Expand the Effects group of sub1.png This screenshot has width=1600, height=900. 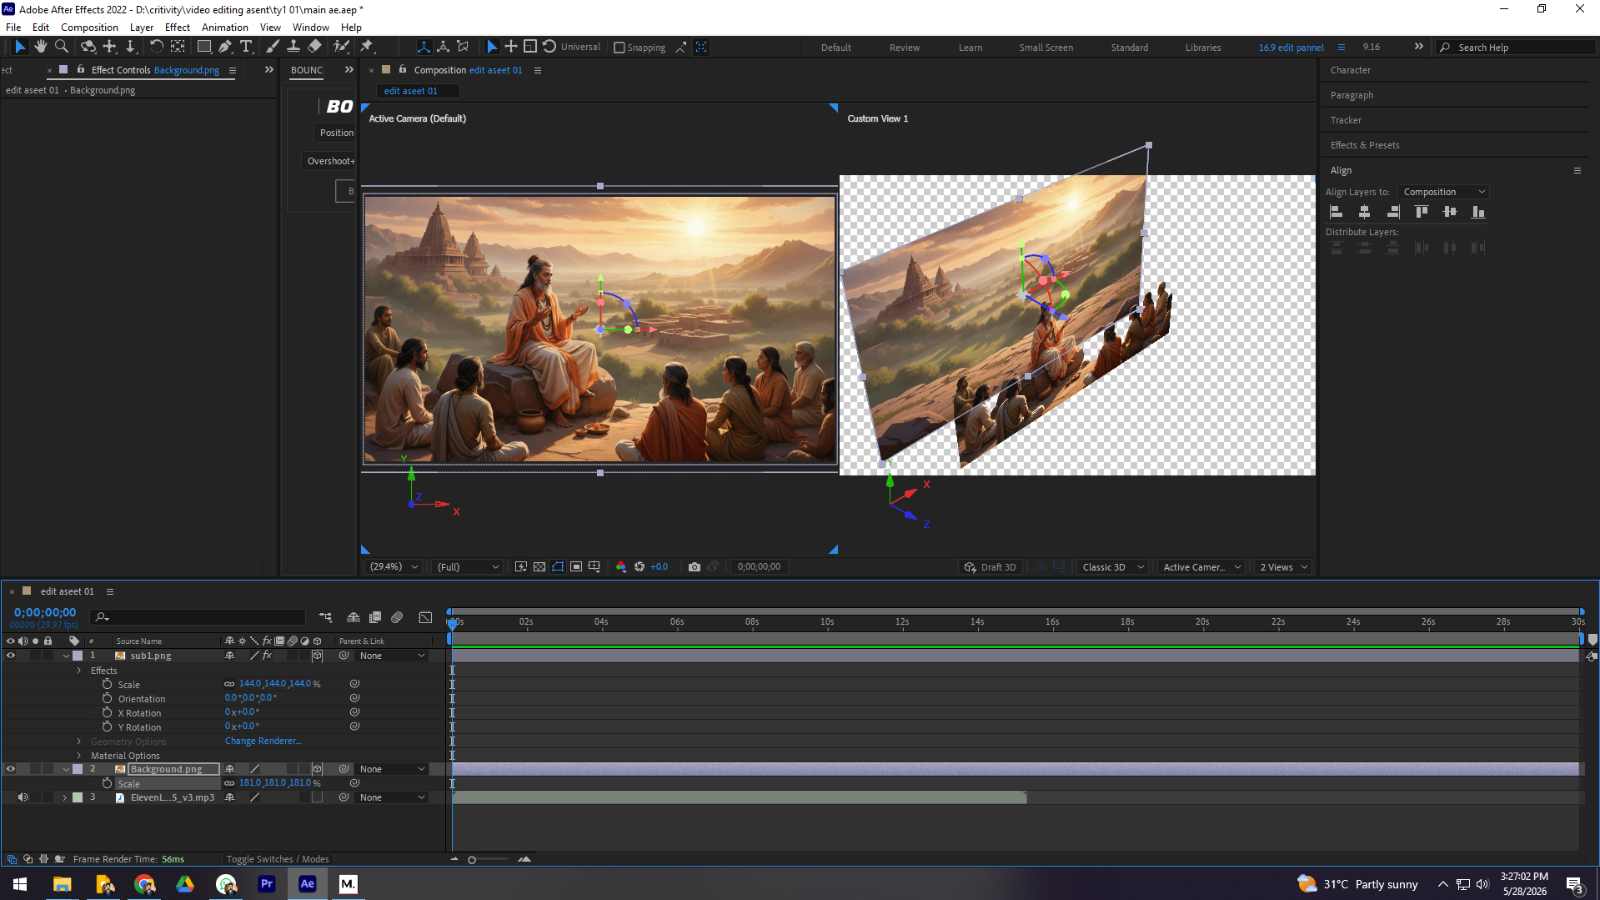coord(79,670)
